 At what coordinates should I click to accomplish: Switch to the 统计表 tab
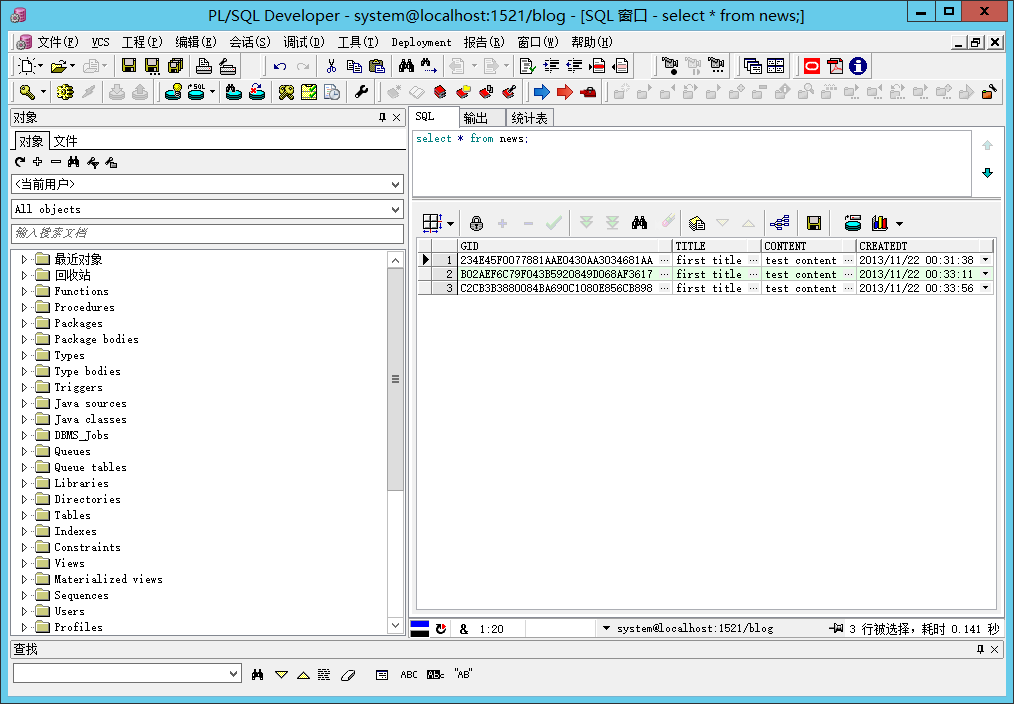(529, 118)
